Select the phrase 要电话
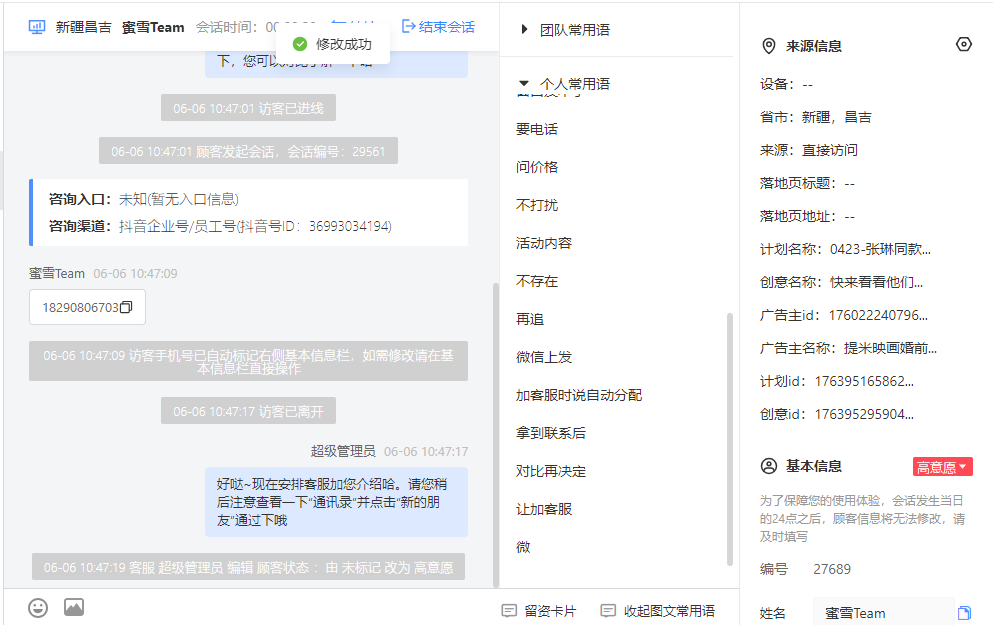 pyautogui.click(x=537, y=129)
